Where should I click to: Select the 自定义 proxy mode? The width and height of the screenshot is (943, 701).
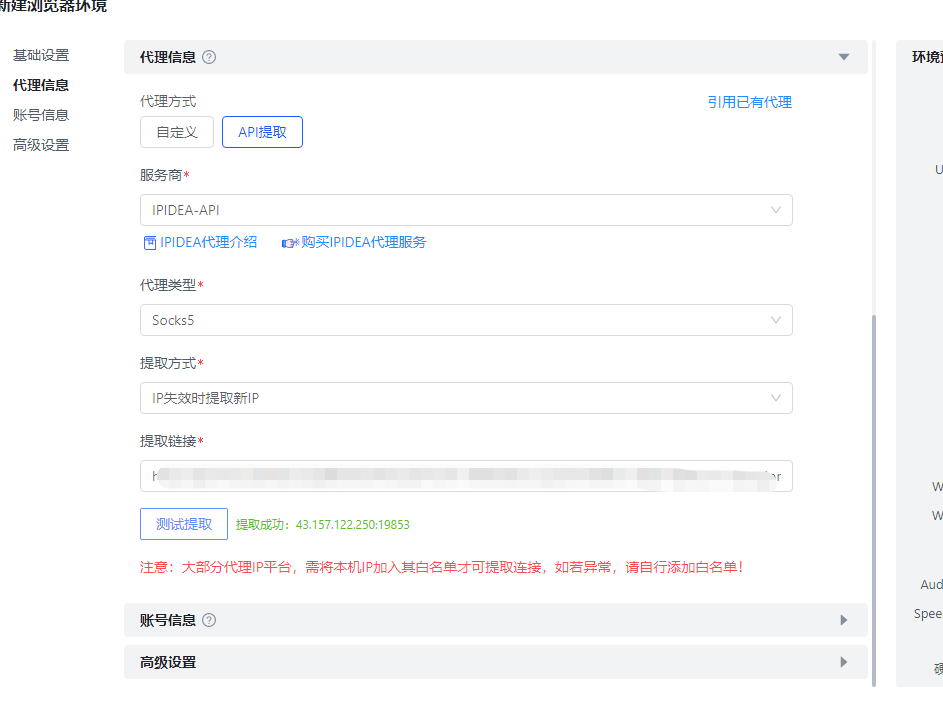(177, 132)
